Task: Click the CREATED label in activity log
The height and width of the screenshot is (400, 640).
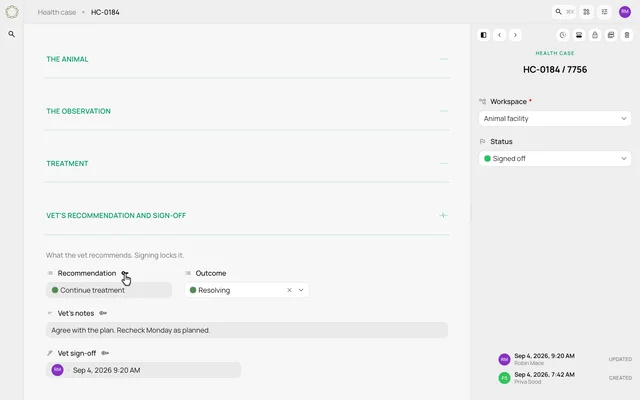Action: [x=620, y=378]
